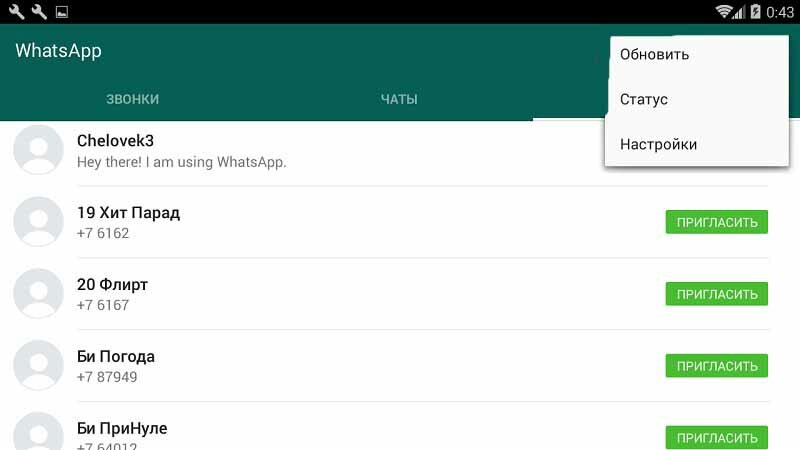
Task: Tap ПРИГЛАСИТЬ beside Би ПриНуле
Action: (x=716, y=437)
